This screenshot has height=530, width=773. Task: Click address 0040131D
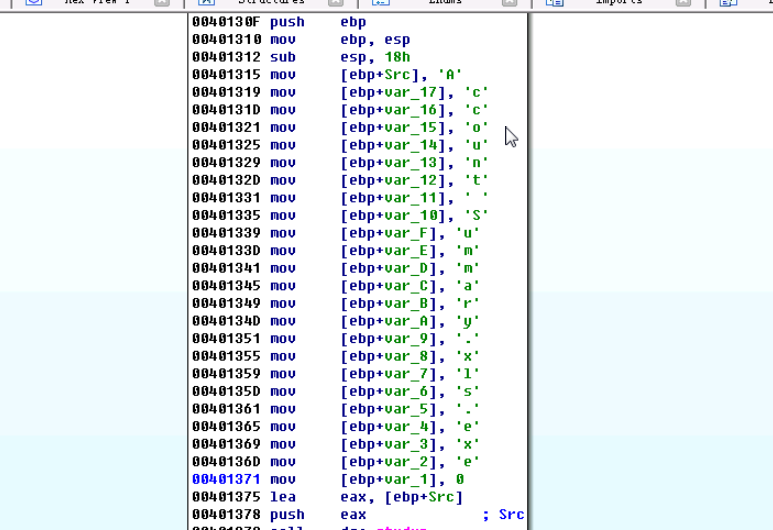point(226,110)
